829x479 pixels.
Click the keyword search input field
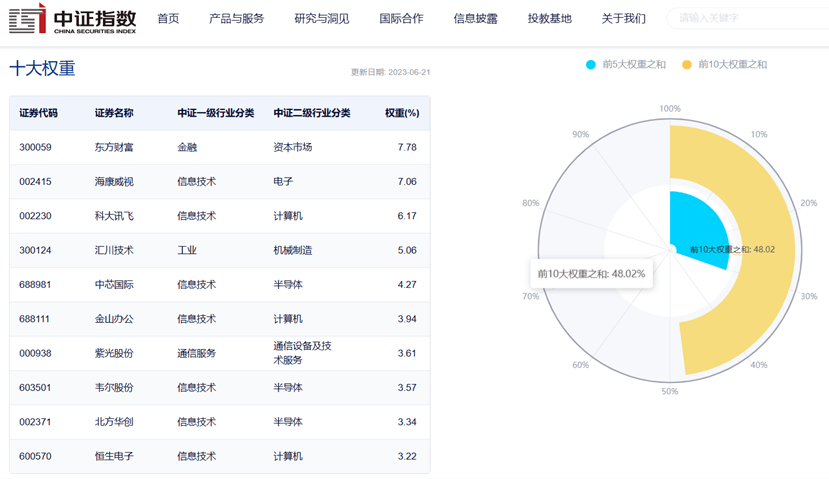(748, 18)
